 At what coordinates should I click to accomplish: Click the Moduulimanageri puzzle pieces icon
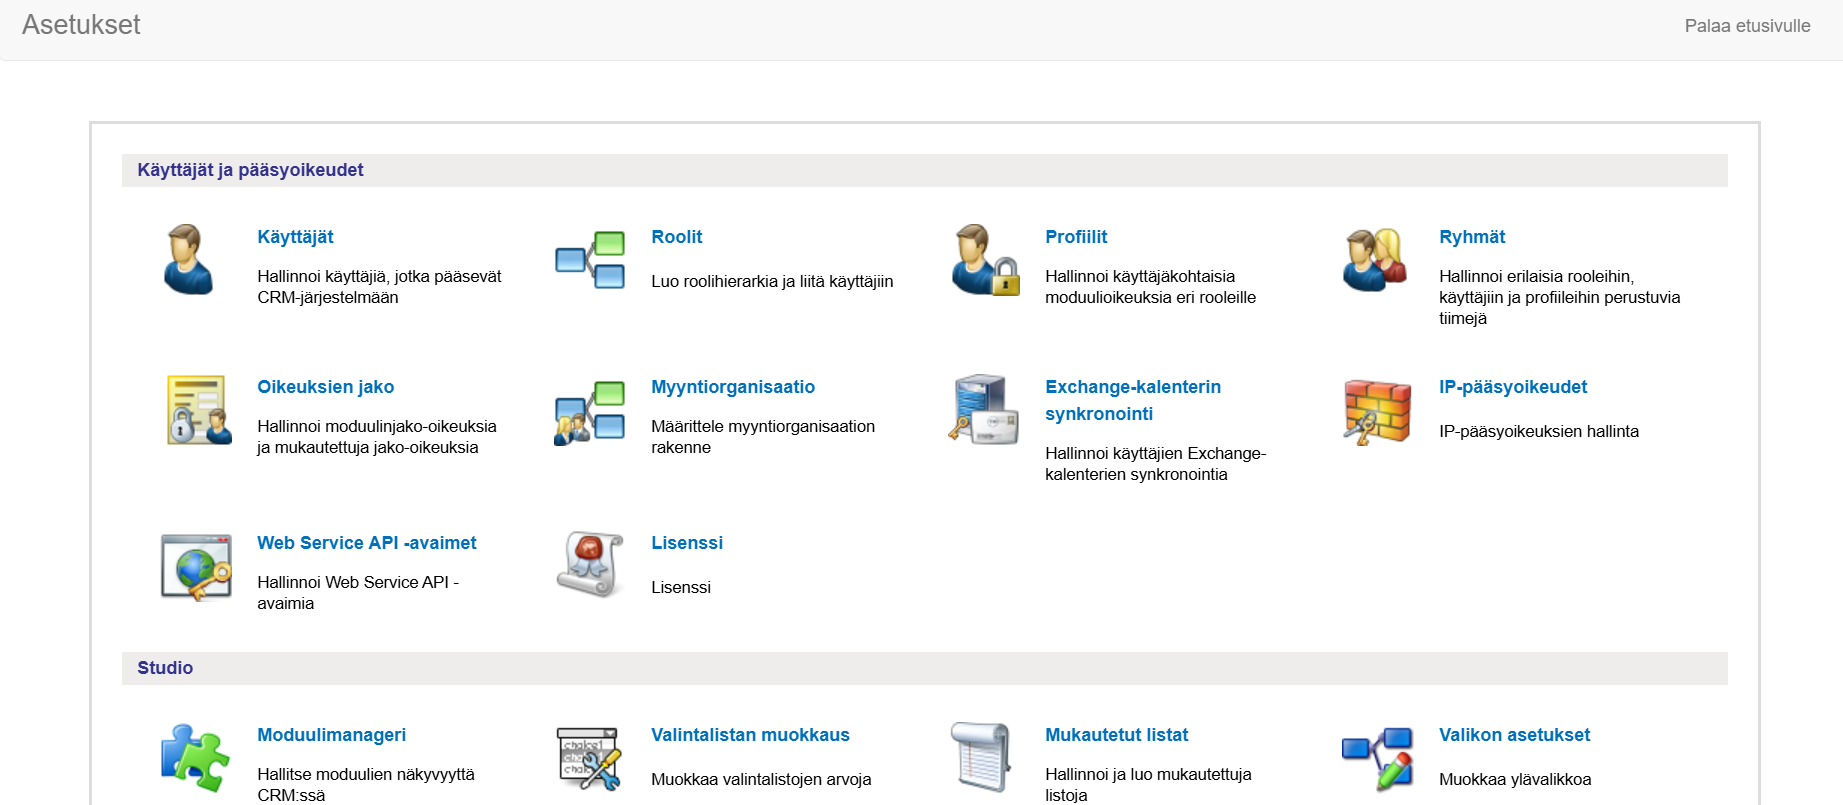pos(195,757)
